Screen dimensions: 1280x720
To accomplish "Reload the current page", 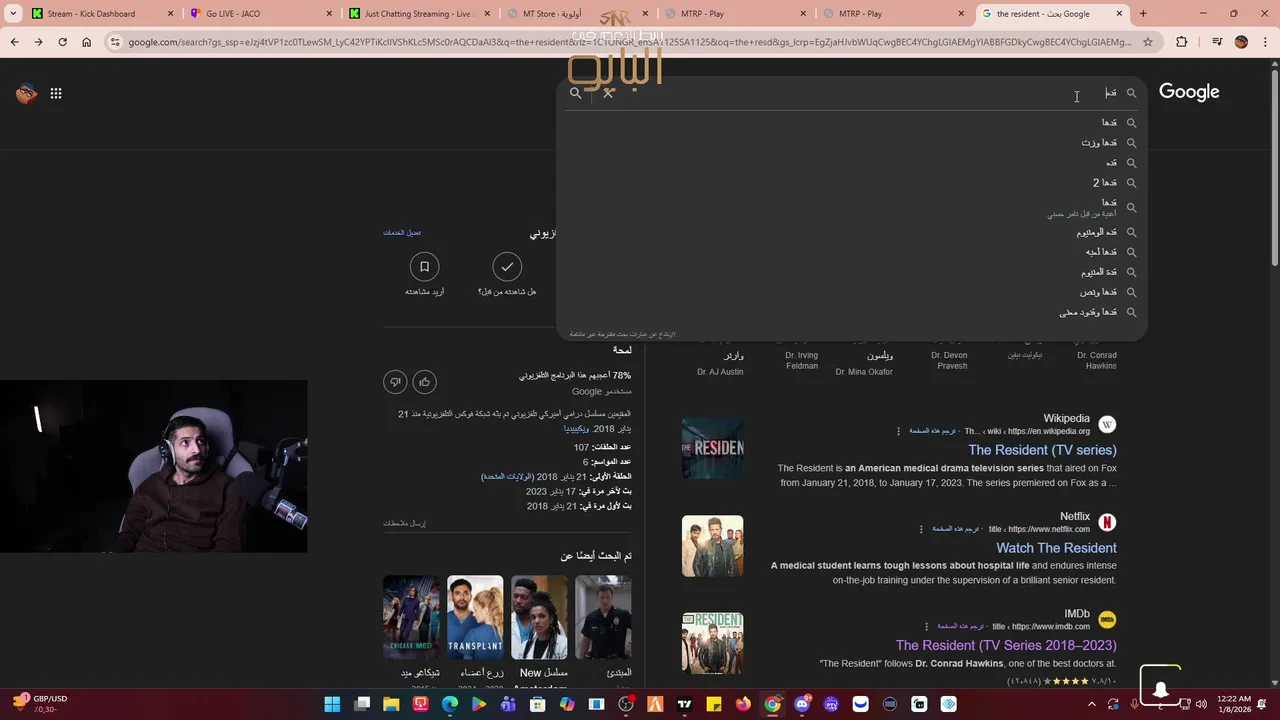I will tap(62, 42).
